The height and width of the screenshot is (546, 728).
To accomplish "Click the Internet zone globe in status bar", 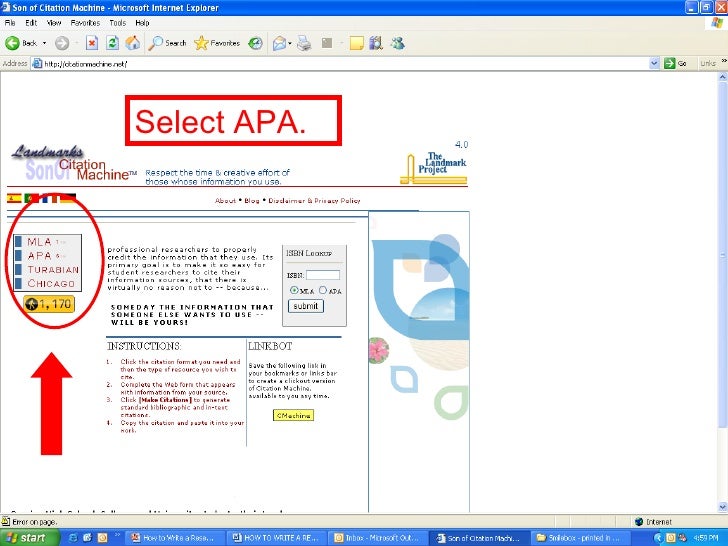I will 639,522.
